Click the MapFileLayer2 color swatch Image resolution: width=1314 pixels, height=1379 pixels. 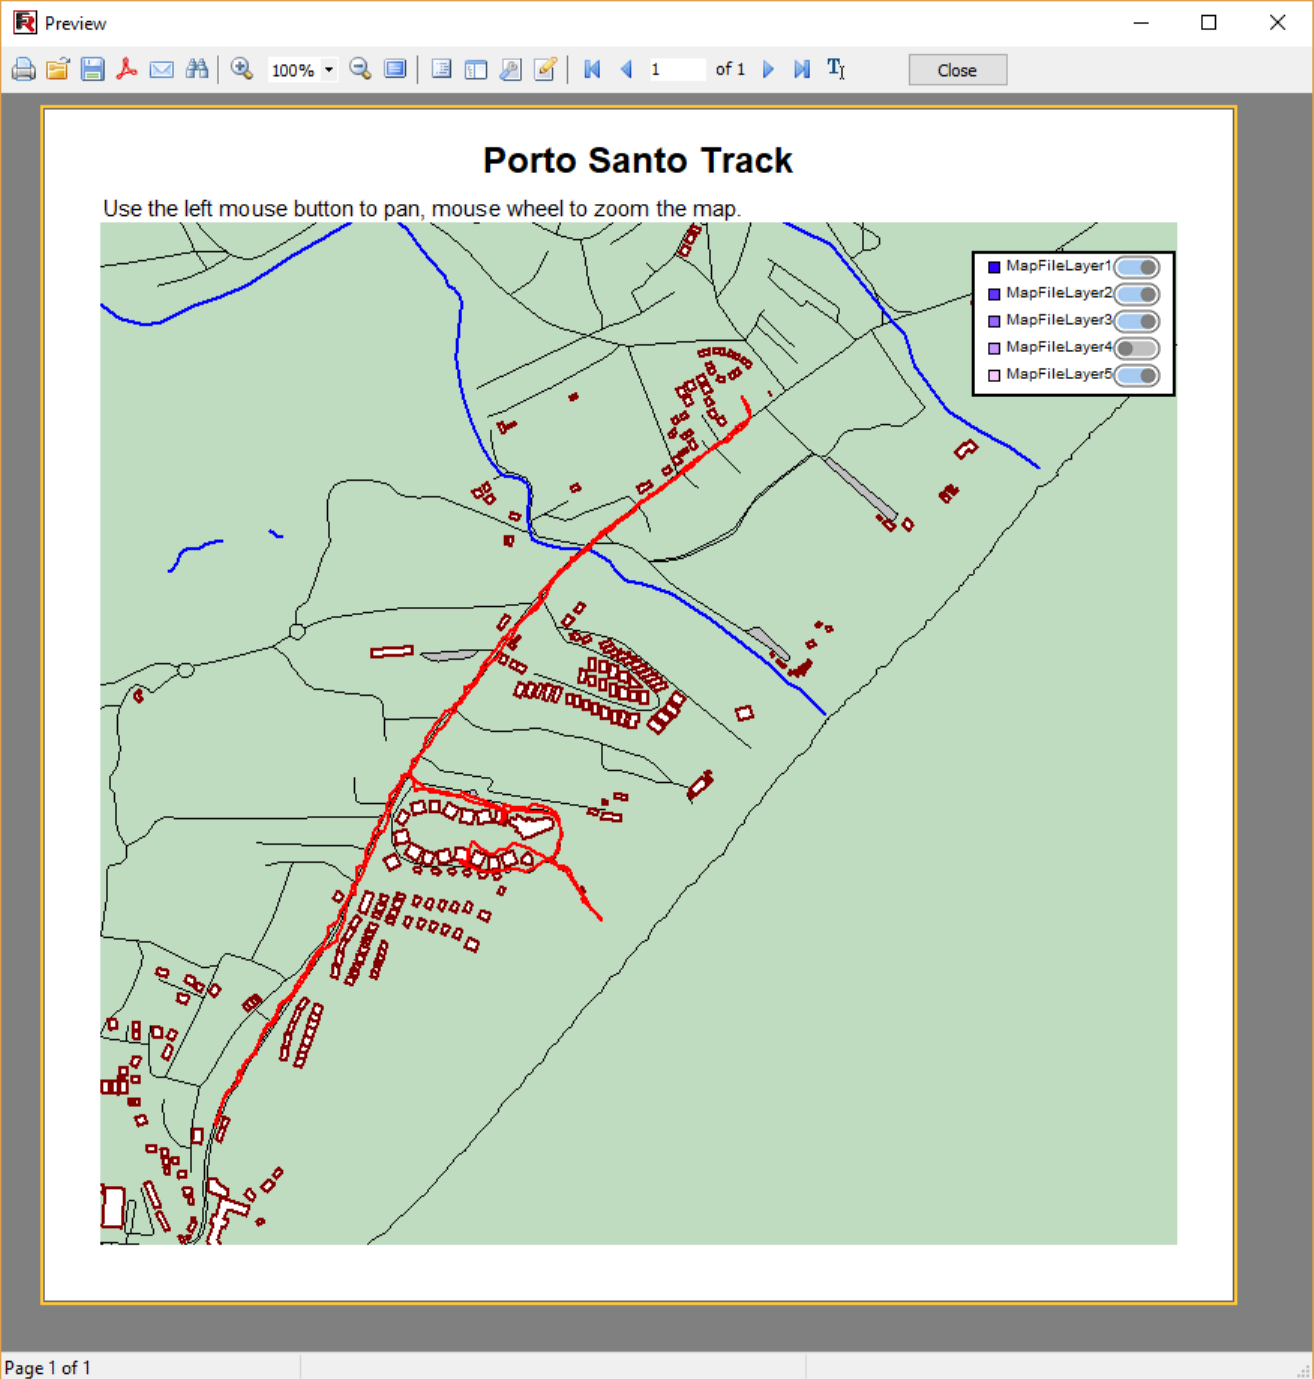click(x=994, y=294)
